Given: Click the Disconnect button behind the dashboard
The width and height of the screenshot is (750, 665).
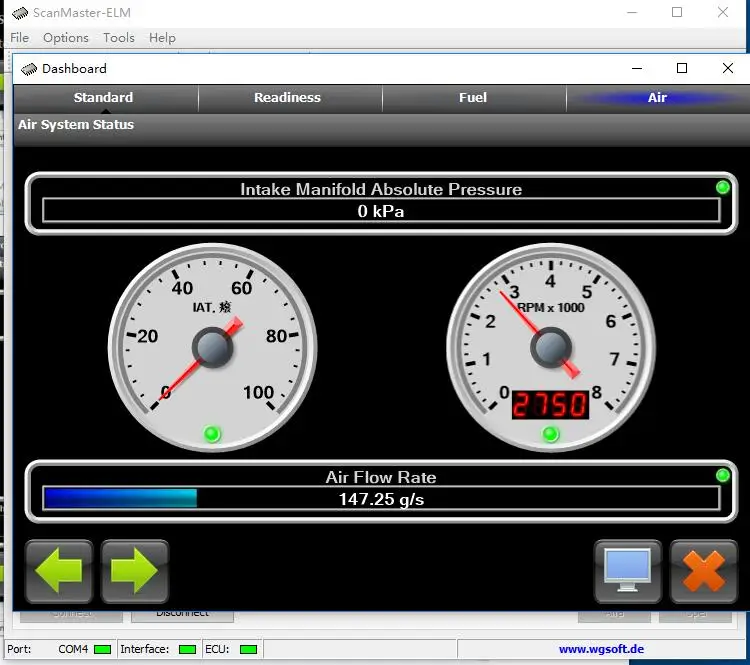Looking at the screenshot, I should 182,615.
